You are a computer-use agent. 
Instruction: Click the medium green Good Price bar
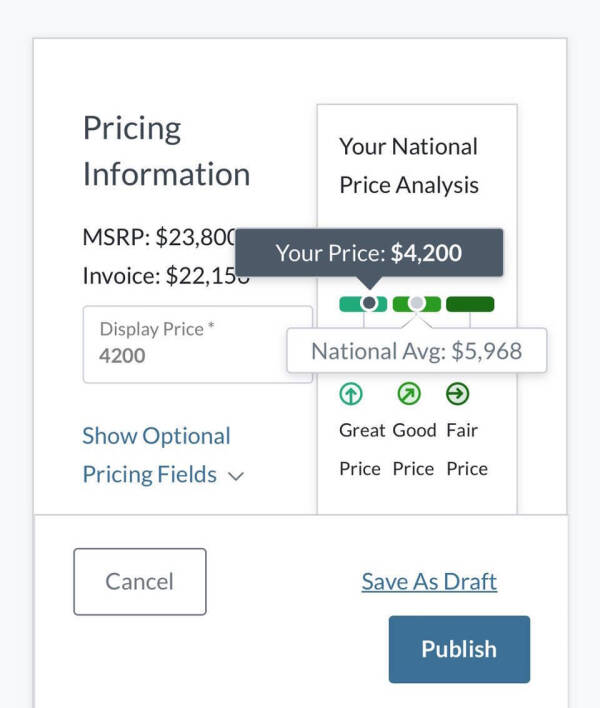tap(417, 304)
